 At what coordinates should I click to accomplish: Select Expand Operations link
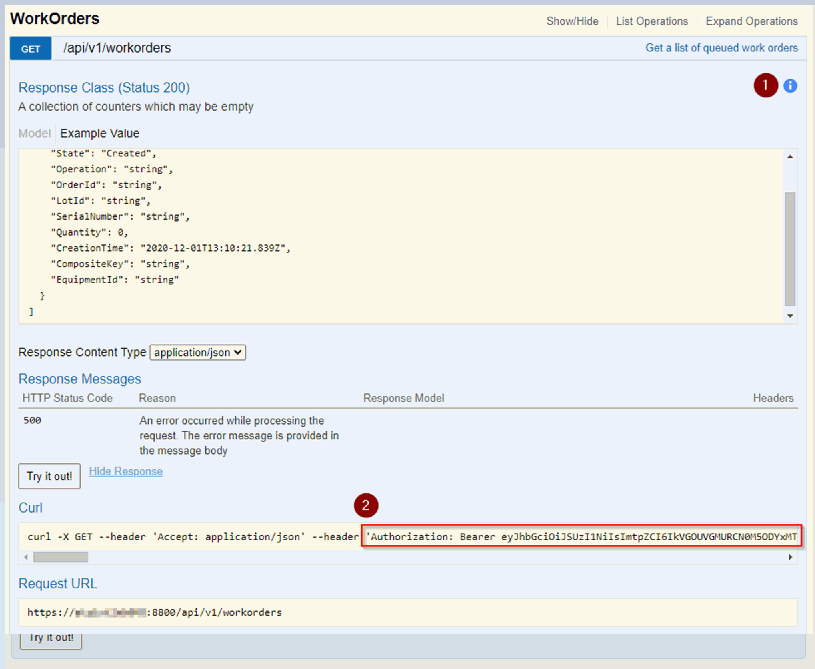[x=751, y=21]
